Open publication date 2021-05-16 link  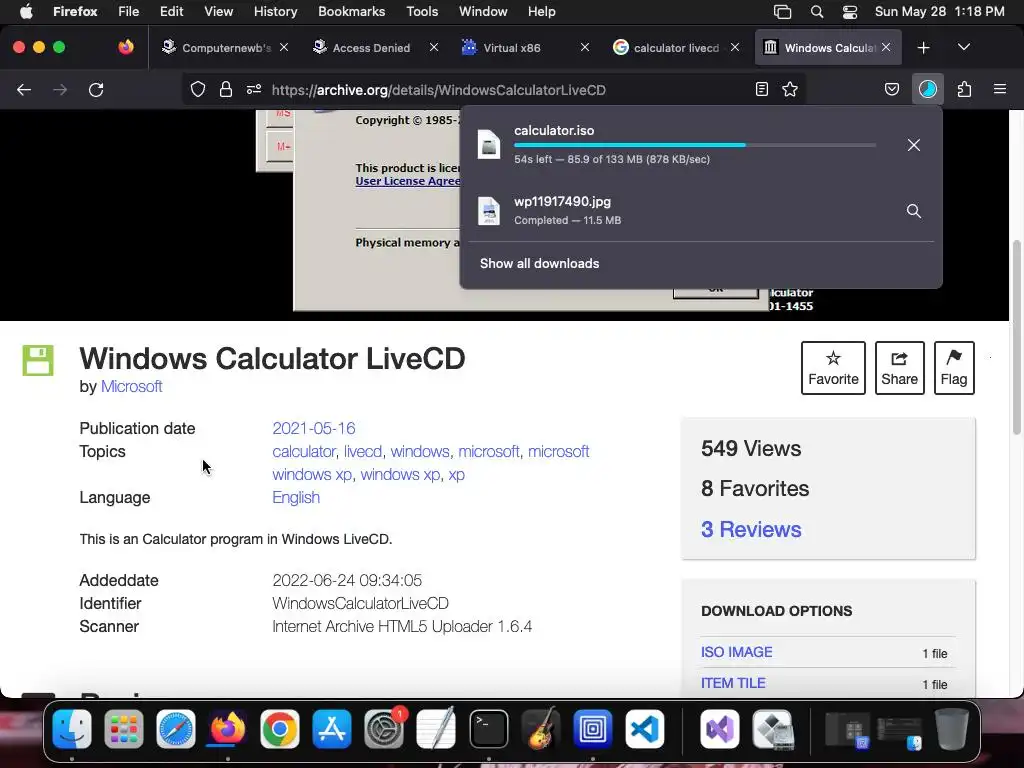pyautogui.click(x=313, y=428)
